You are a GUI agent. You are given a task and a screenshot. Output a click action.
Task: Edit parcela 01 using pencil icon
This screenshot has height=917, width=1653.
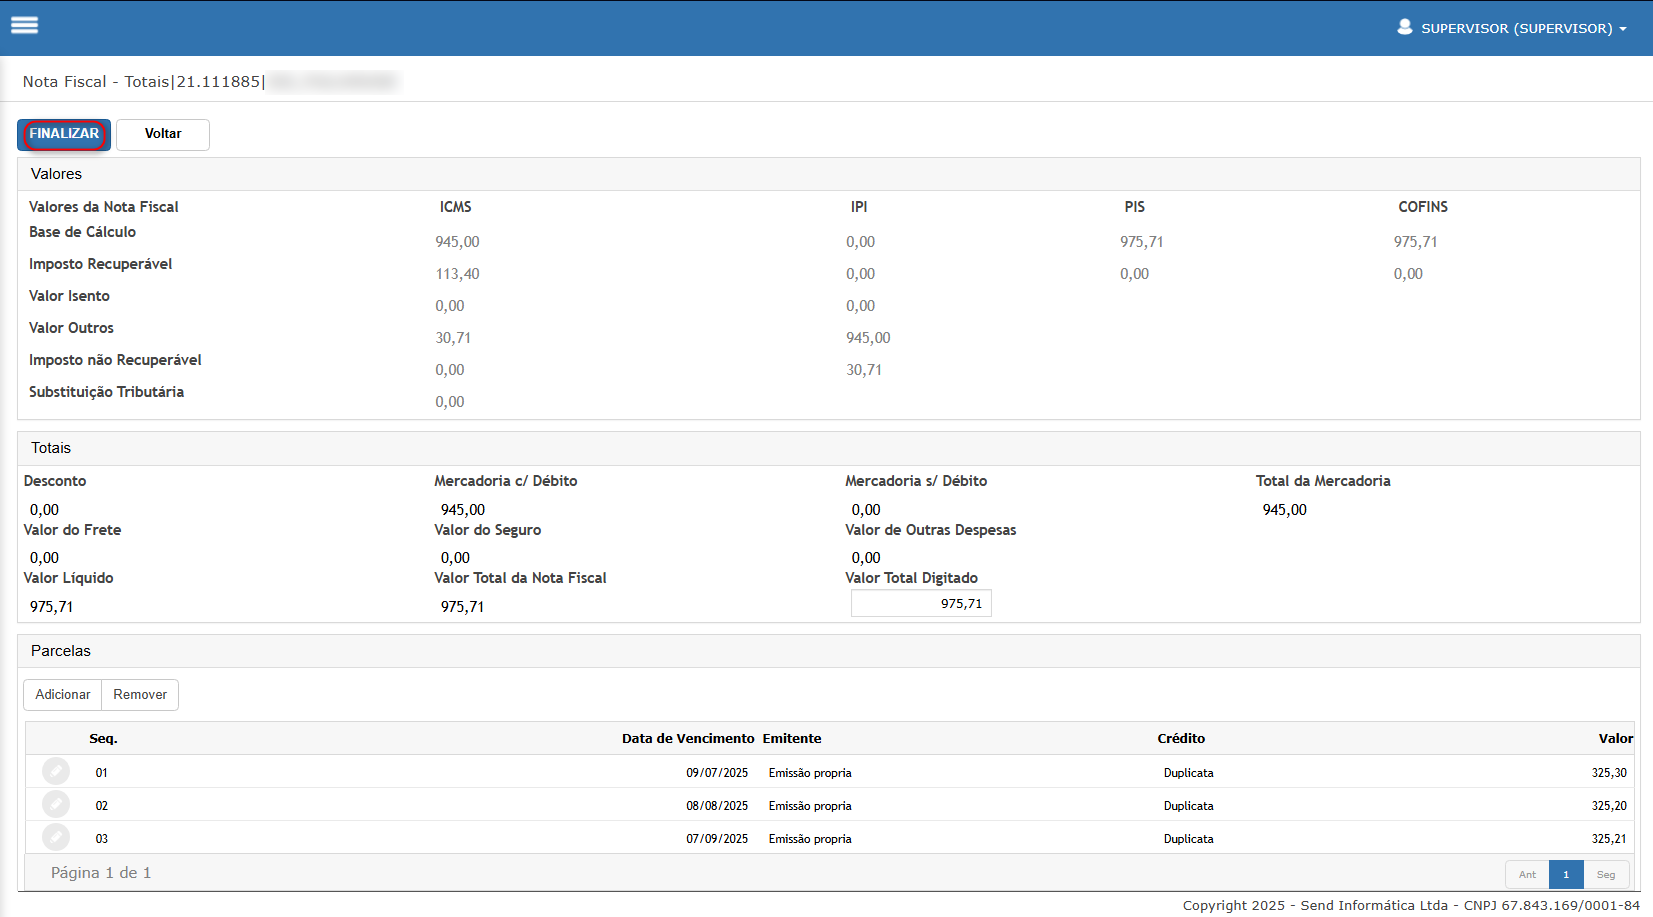[56, 771]
